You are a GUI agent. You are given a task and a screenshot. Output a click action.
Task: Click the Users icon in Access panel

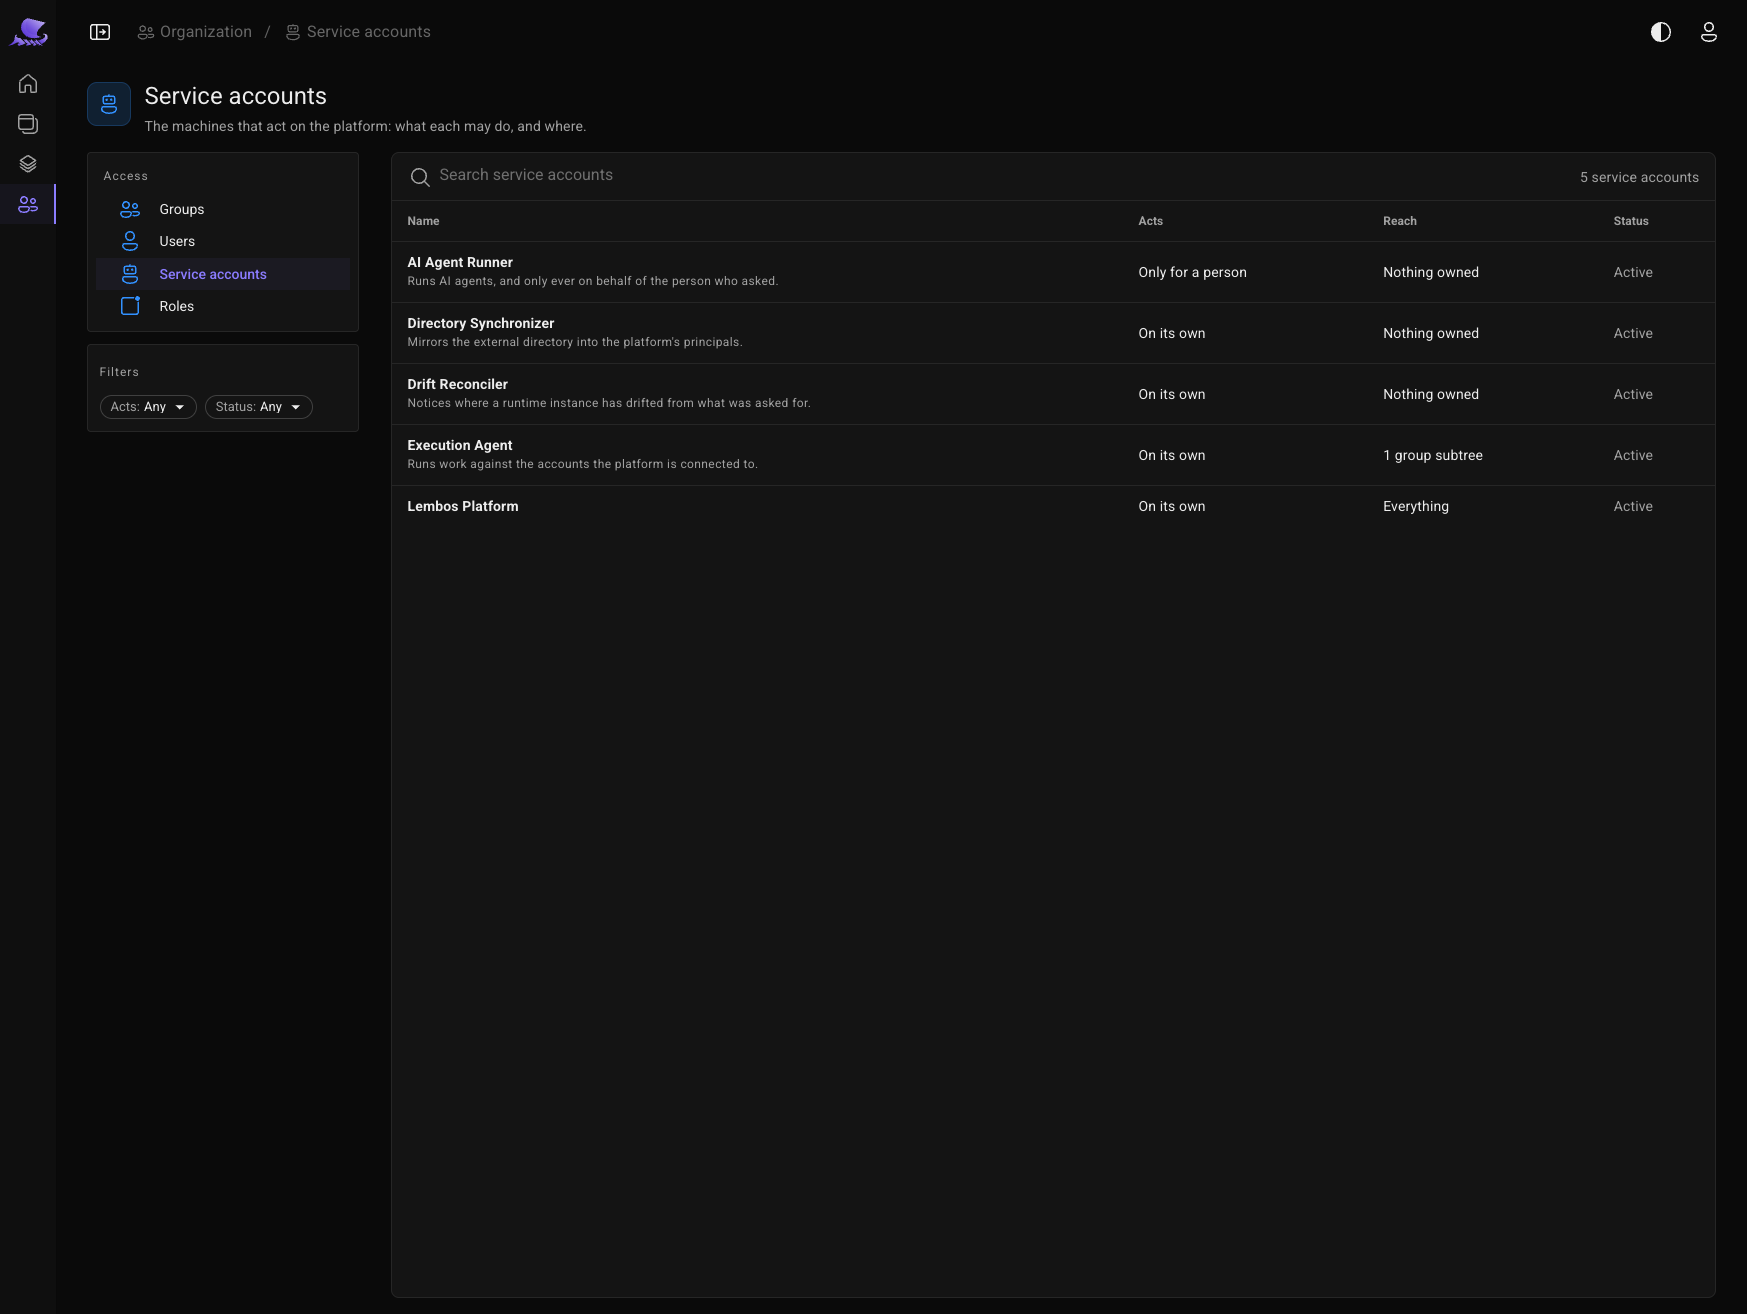point(130,241)
